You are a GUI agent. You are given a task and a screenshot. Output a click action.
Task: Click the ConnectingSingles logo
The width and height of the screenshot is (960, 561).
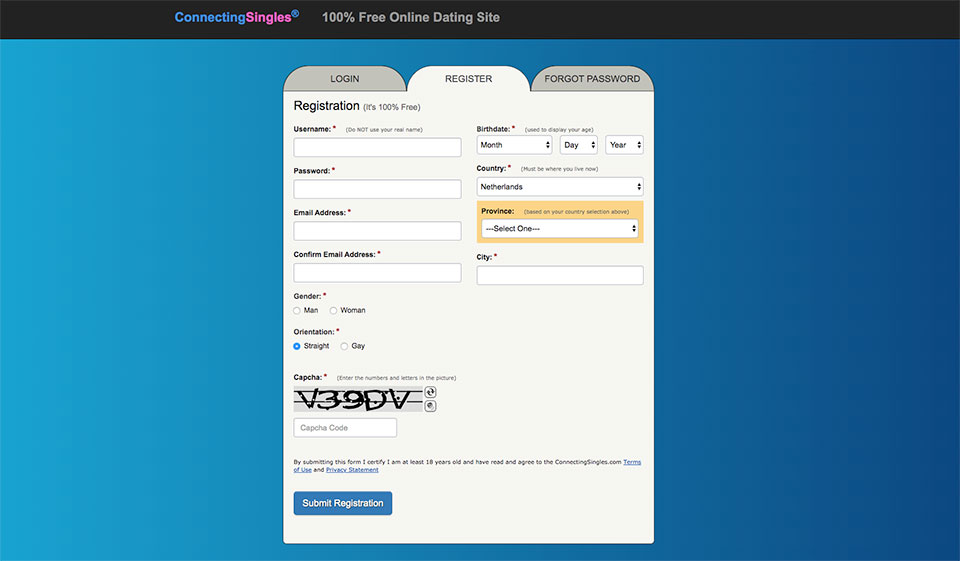pos(236,17)
